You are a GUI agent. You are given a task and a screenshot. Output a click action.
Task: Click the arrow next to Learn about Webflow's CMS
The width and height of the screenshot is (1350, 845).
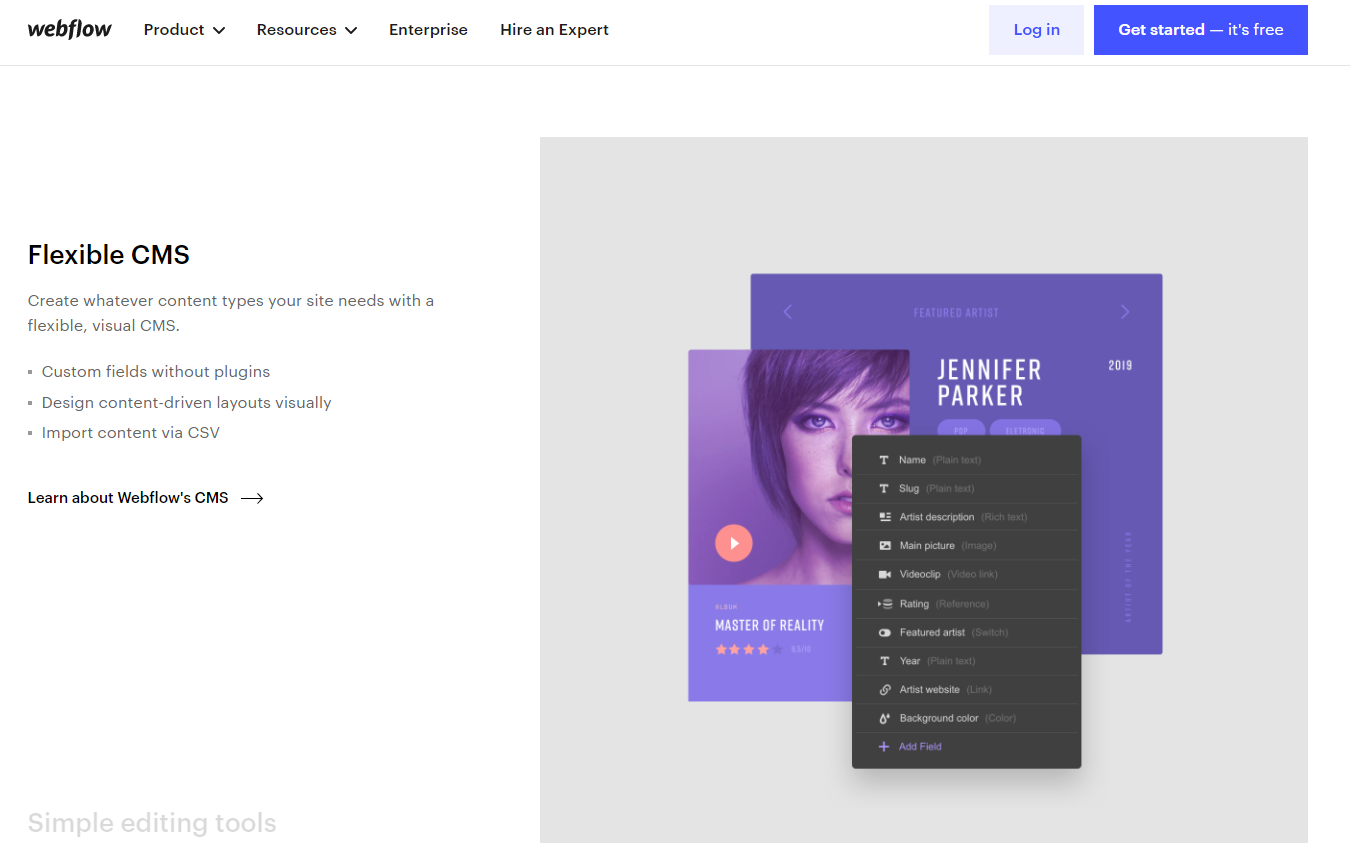pos(252,498)
